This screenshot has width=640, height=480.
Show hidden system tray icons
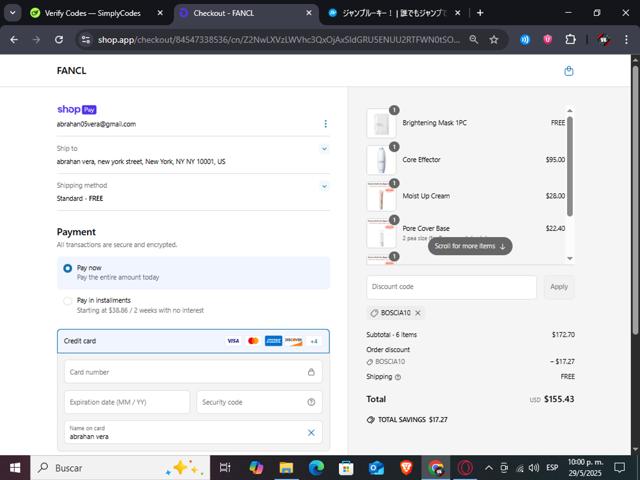[489, 468]
